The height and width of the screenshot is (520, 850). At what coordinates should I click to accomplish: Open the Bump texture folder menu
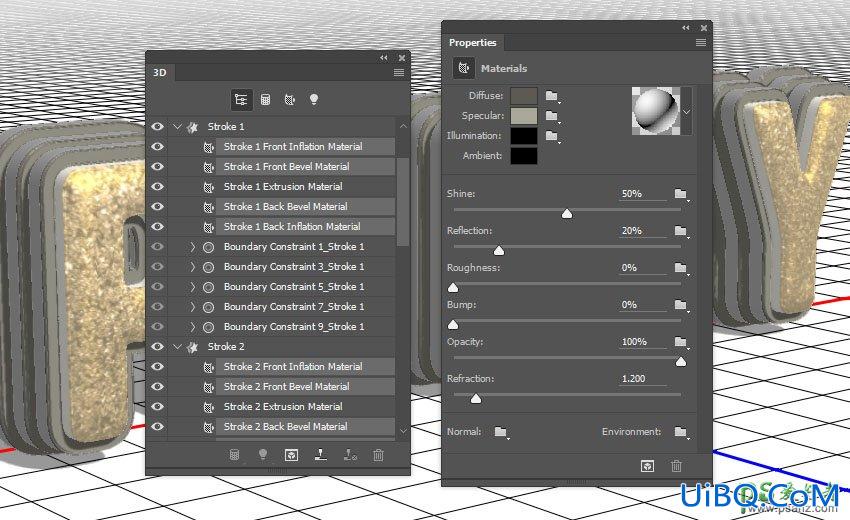click(x=681, y=305)
